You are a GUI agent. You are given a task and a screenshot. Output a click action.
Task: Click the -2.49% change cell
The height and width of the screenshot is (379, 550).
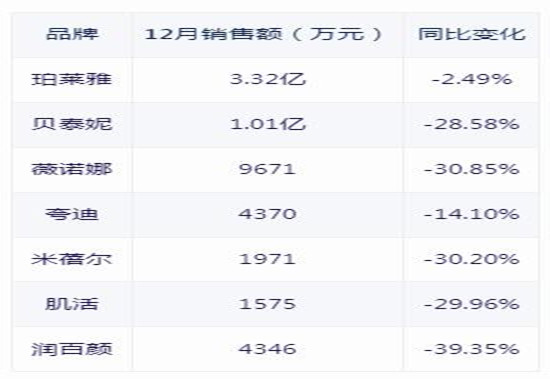point(471,79)
